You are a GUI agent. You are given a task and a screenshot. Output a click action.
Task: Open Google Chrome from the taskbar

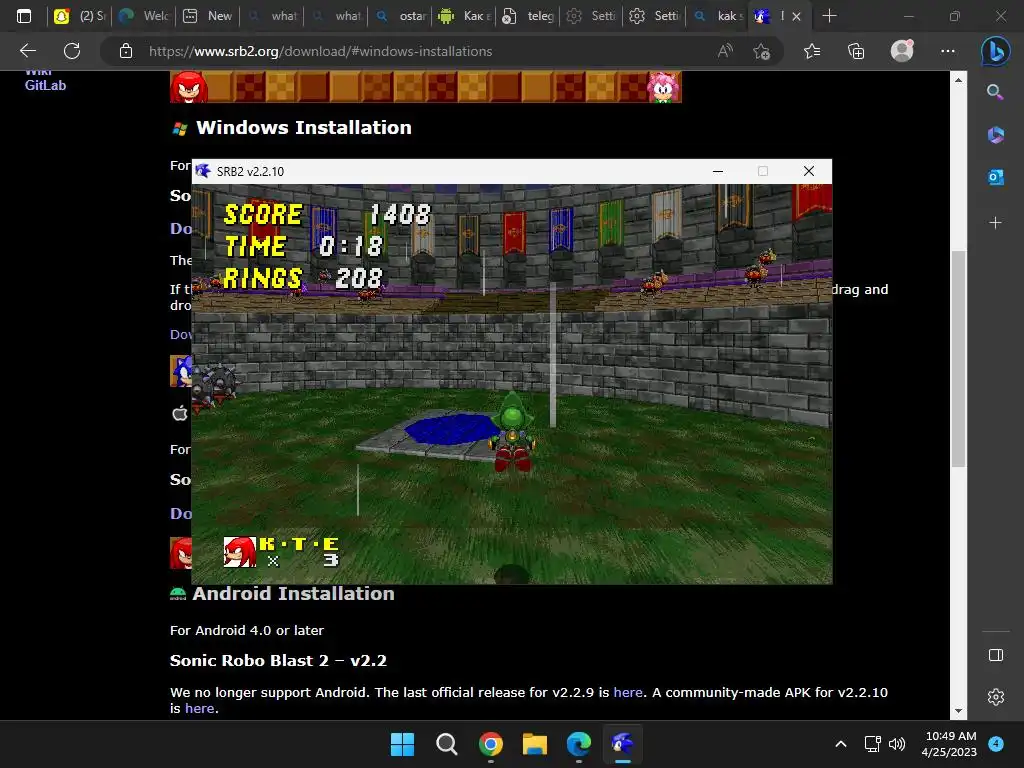point(490,744)
